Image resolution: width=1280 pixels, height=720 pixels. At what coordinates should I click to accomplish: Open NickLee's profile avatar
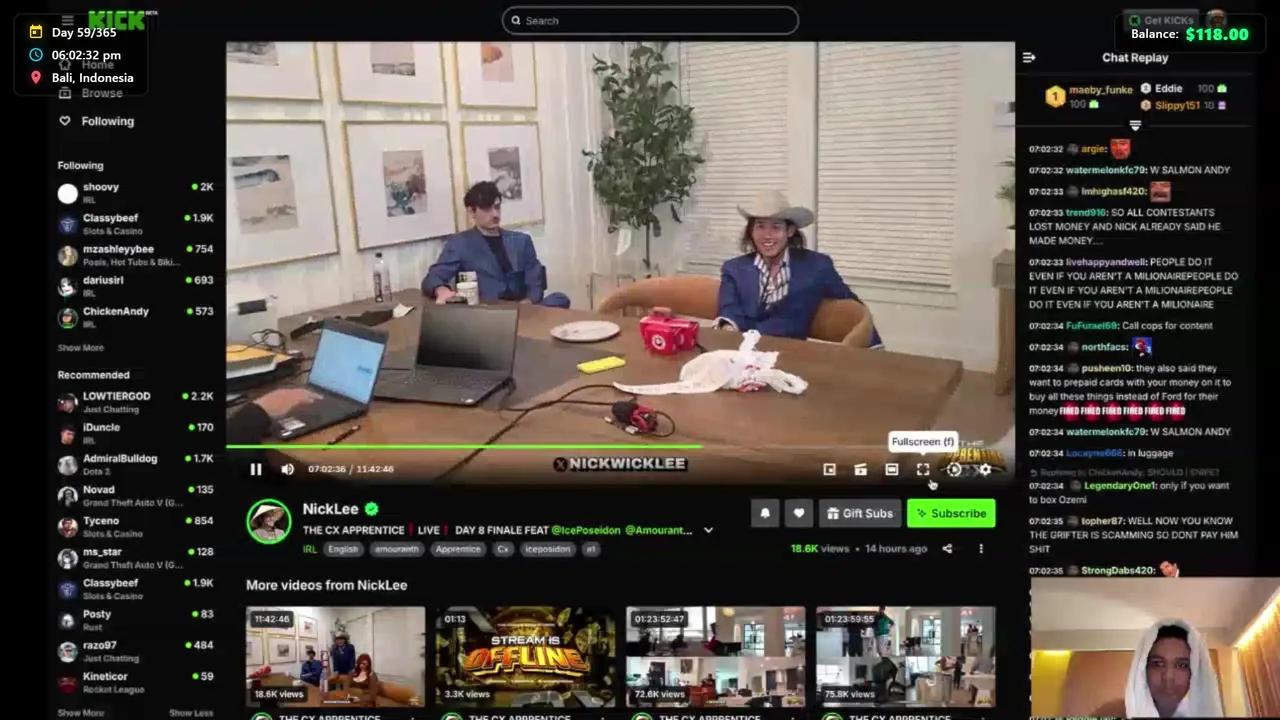point(269,521)
